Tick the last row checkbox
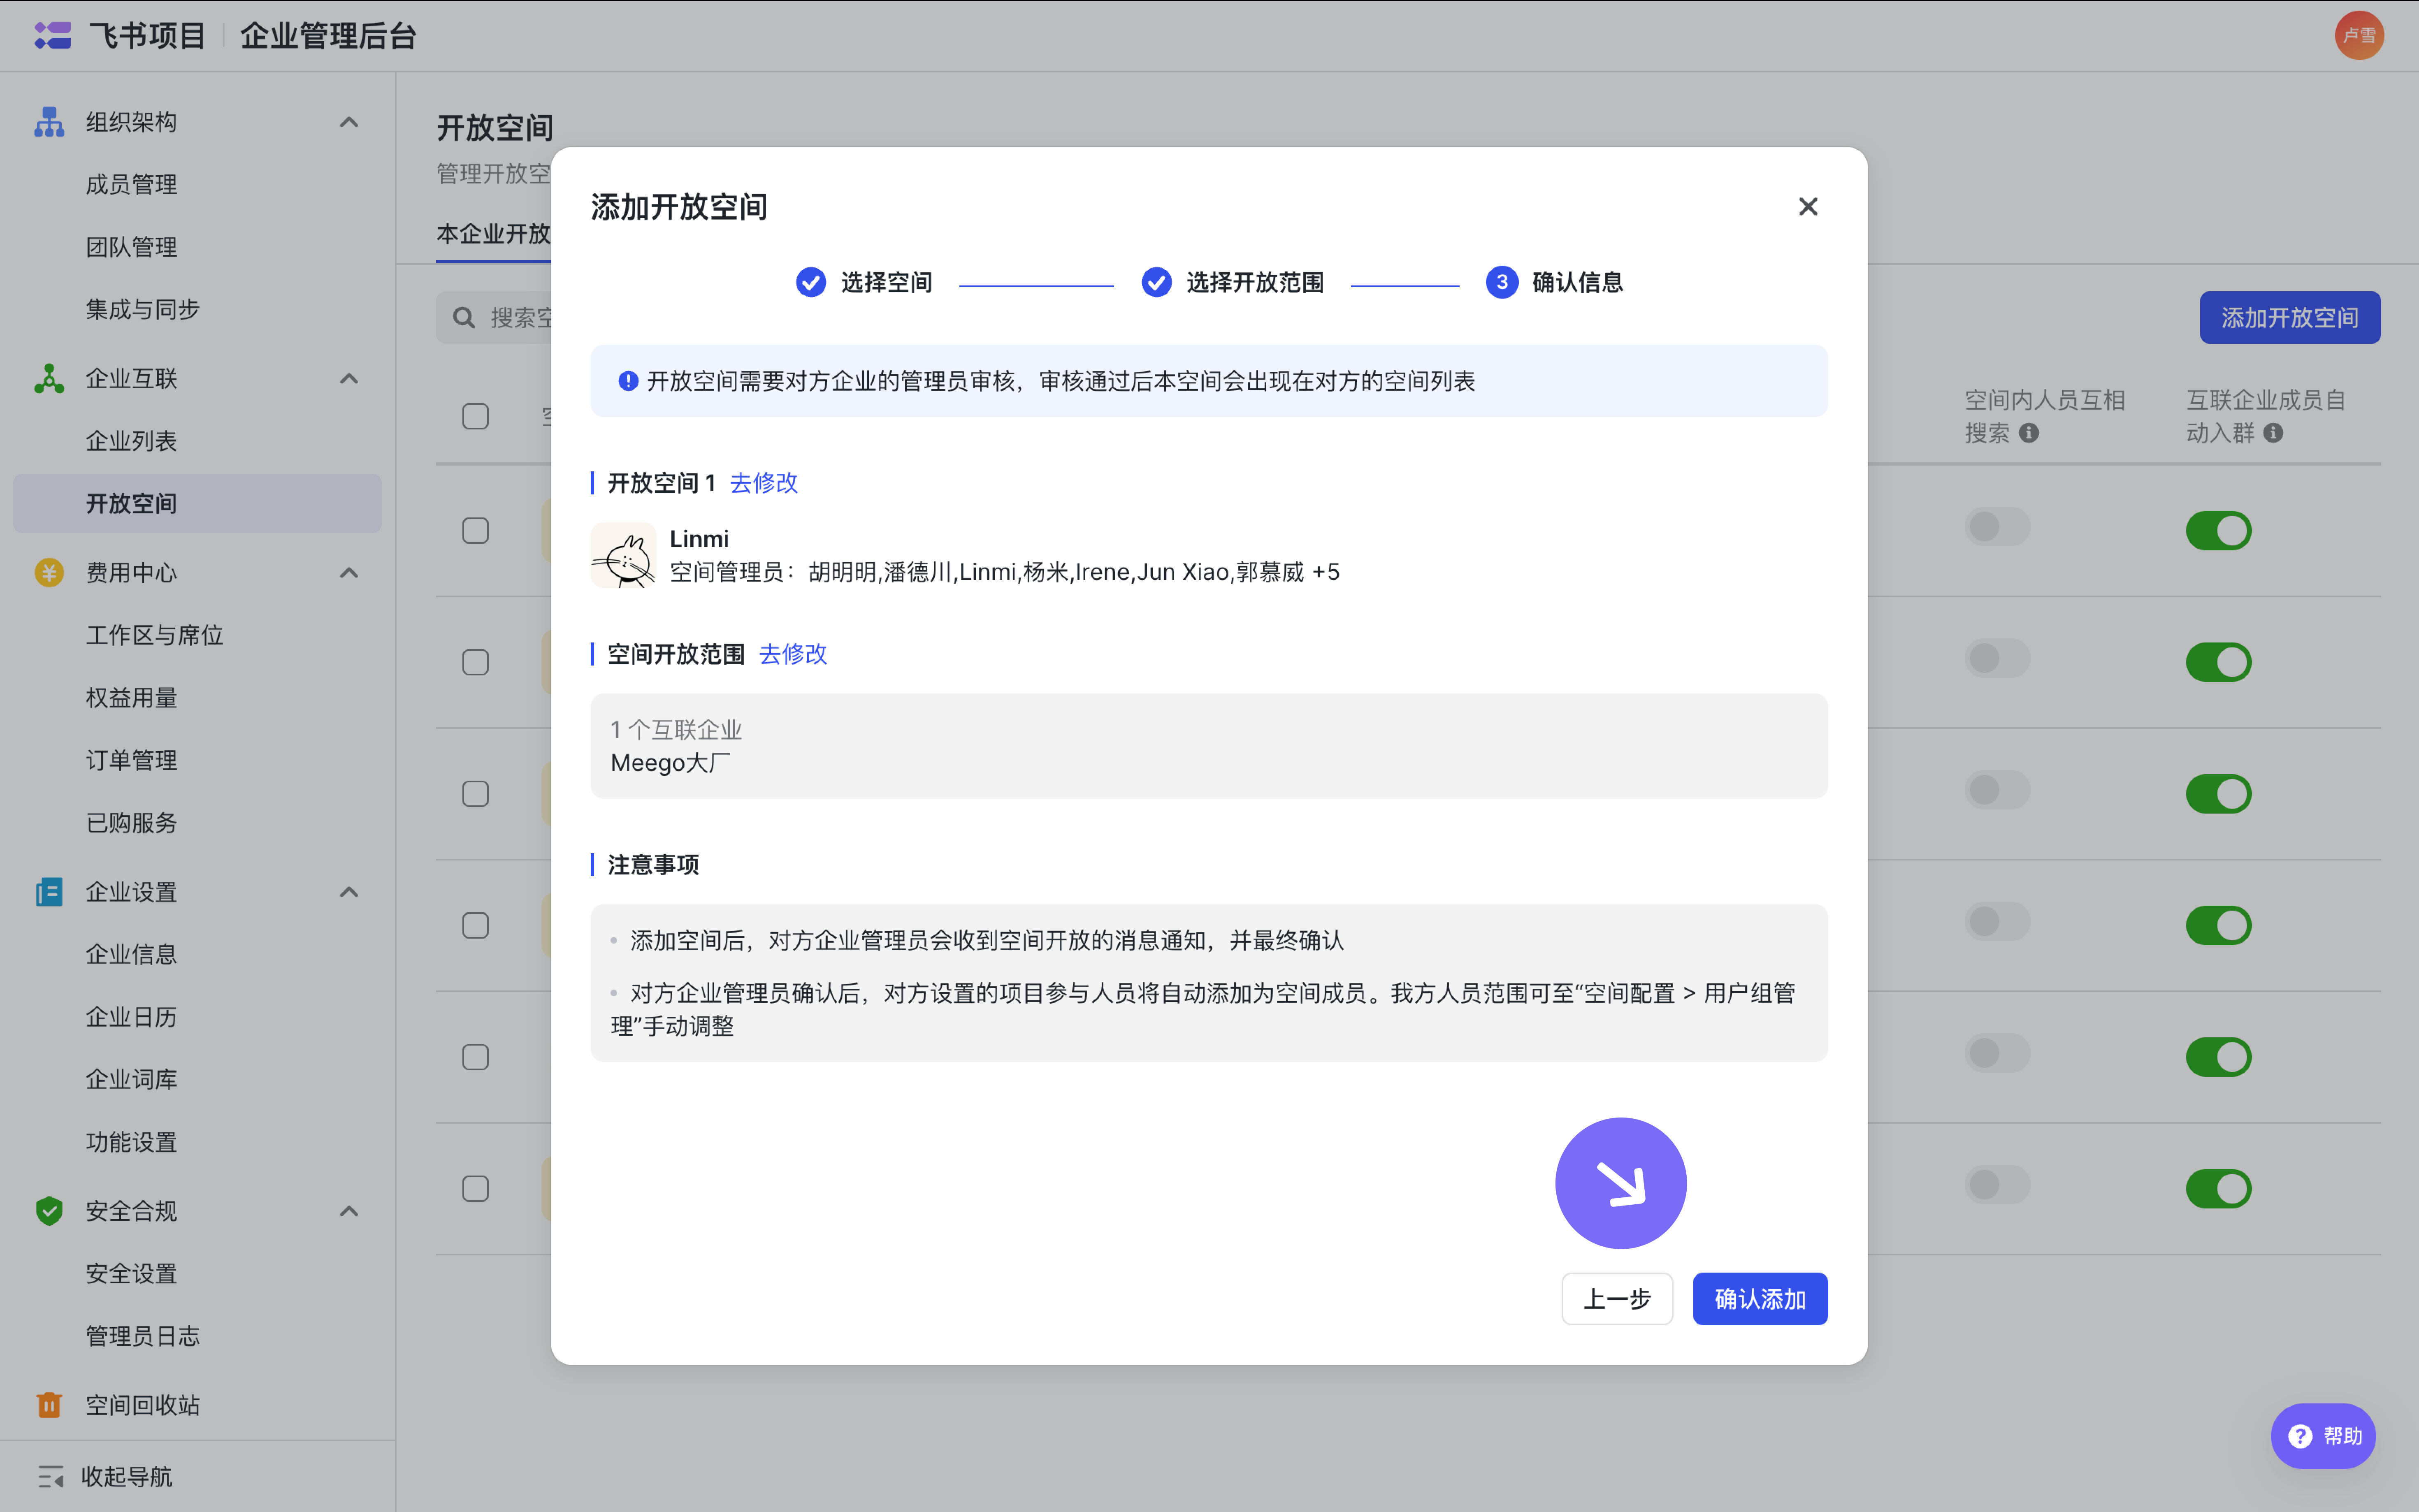Image resolution: width=2419 pixels, height=1512 pixels. pos(475,1189)
